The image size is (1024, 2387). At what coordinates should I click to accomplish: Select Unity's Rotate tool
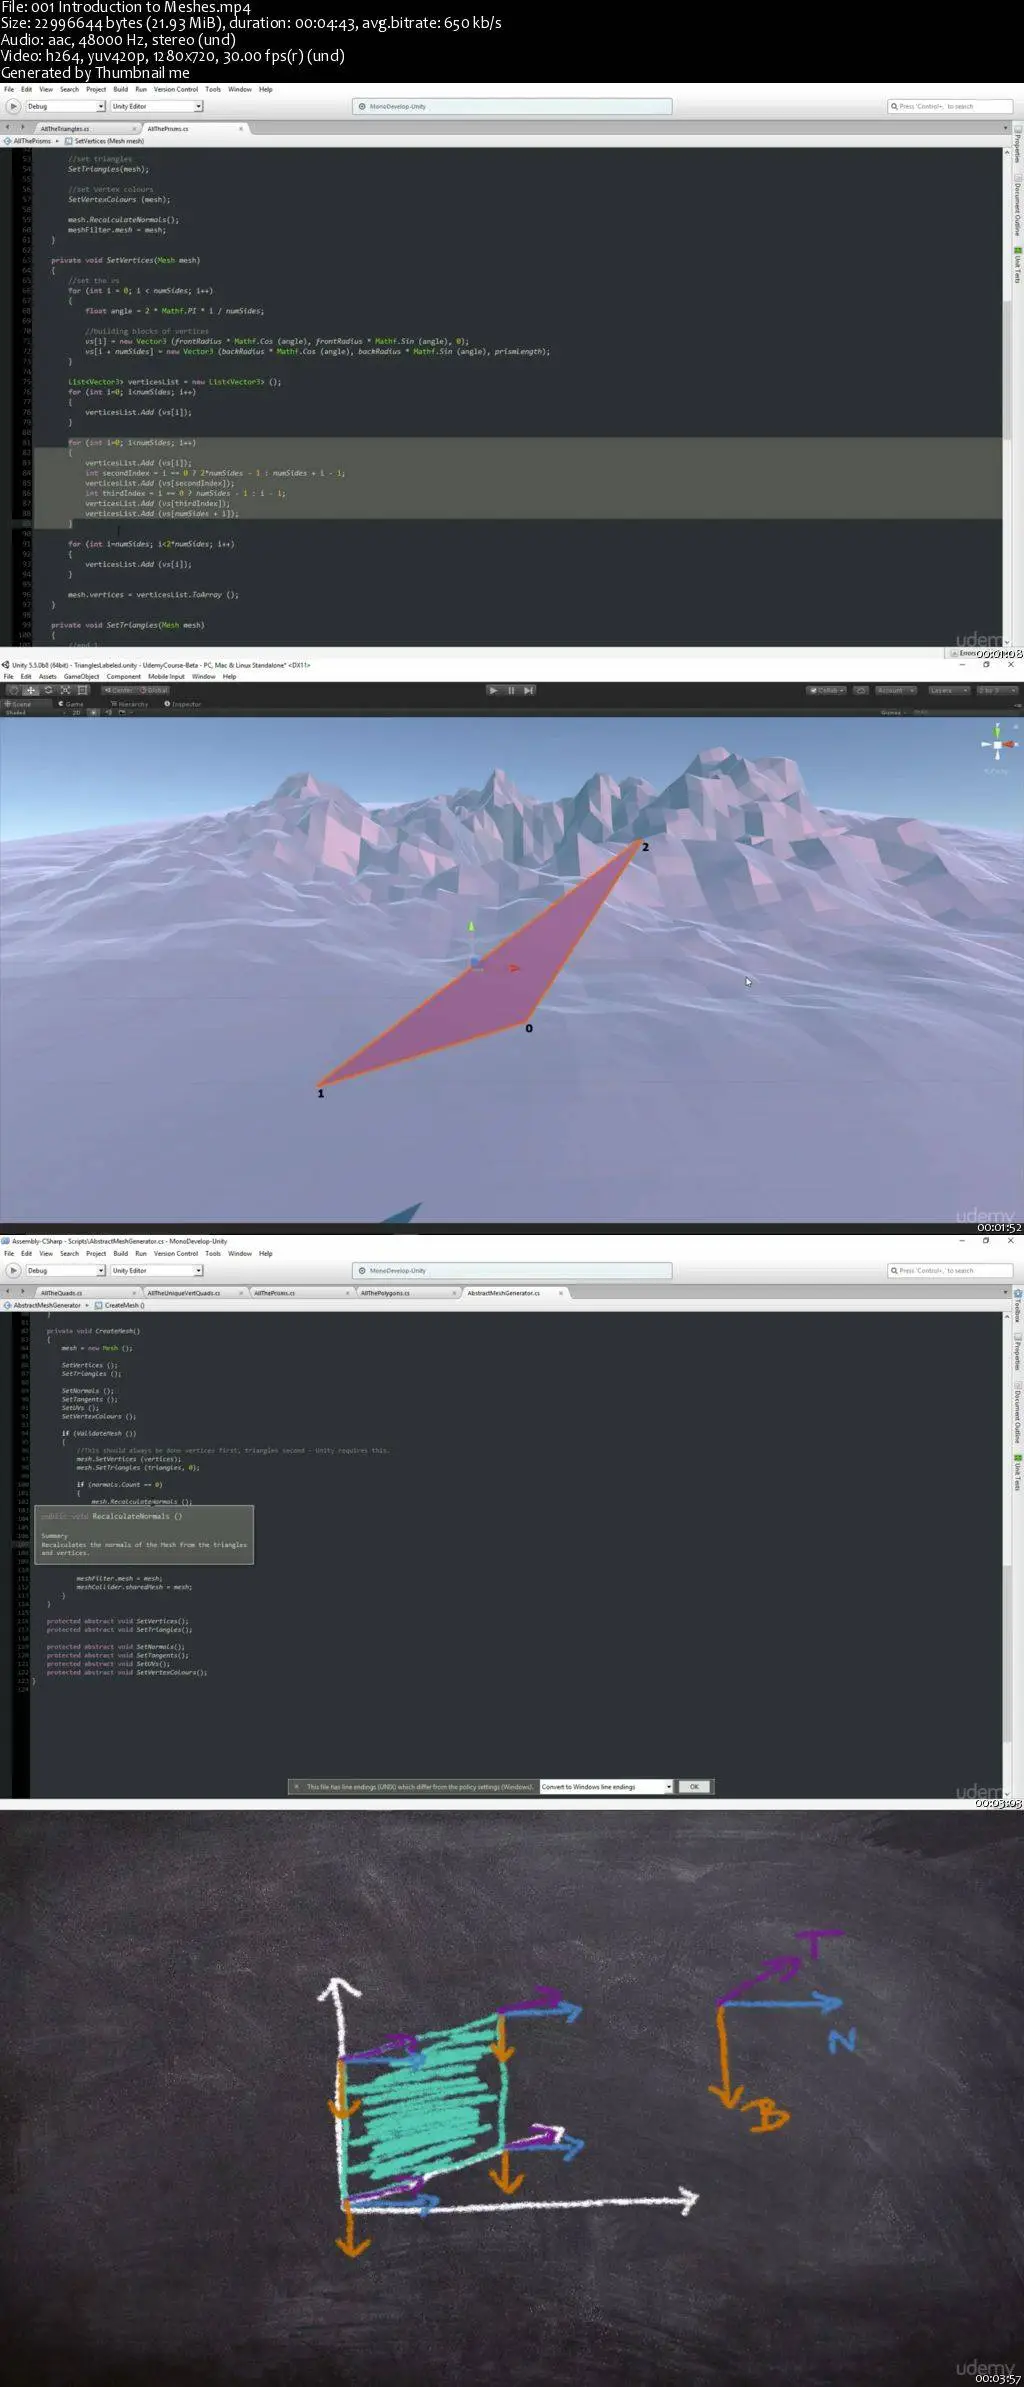[48, 690]
